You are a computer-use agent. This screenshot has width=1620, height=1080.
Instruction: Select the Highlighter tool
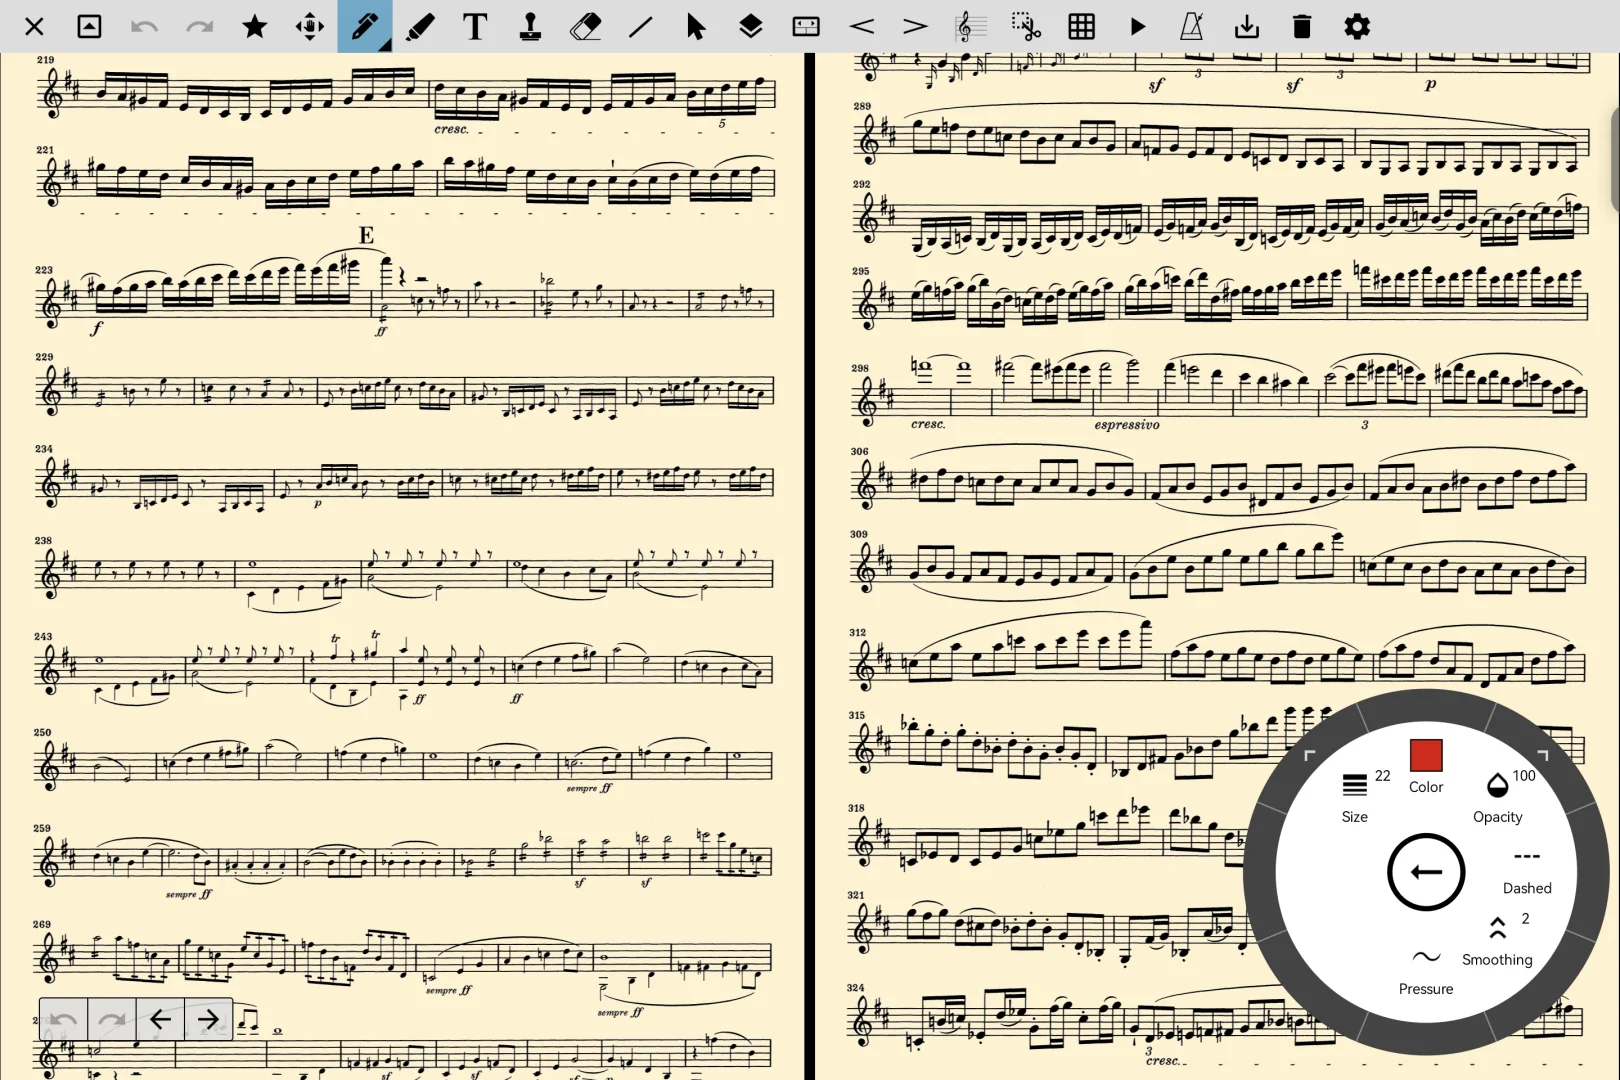click(x=420, y=27)
